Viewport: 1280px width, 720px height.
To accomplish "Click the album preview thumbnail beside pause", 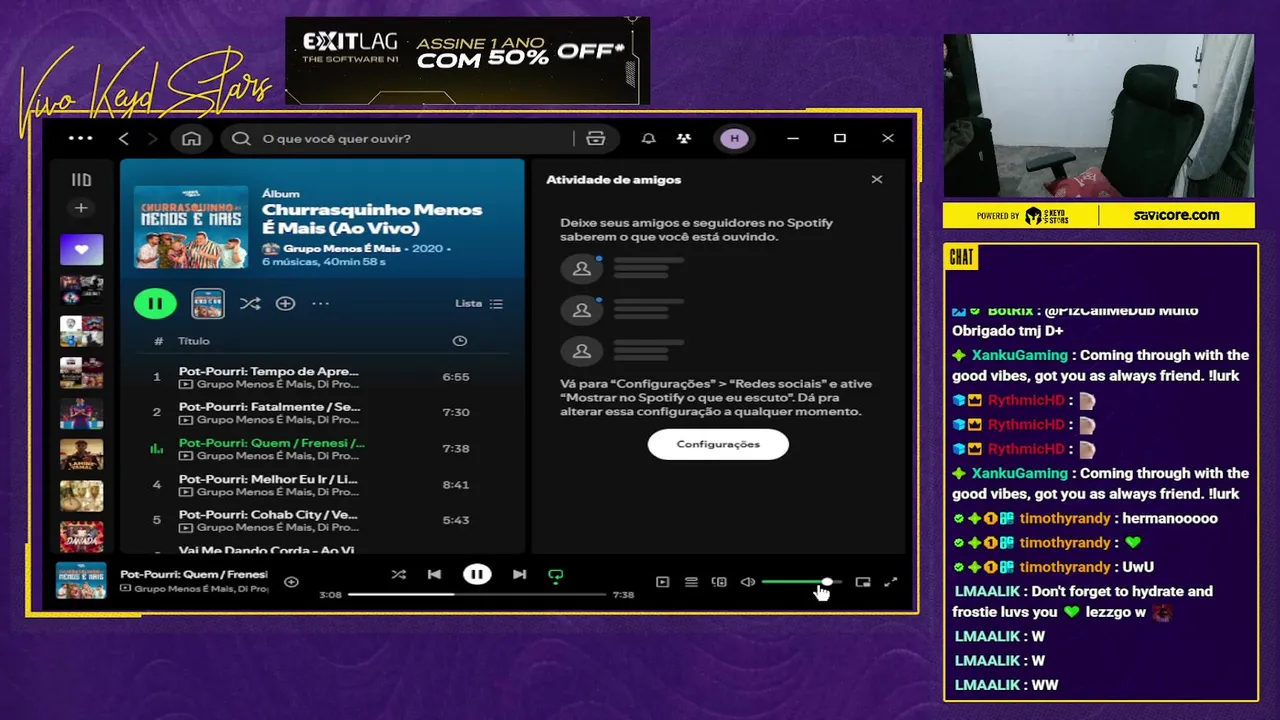I will (208, 303).
